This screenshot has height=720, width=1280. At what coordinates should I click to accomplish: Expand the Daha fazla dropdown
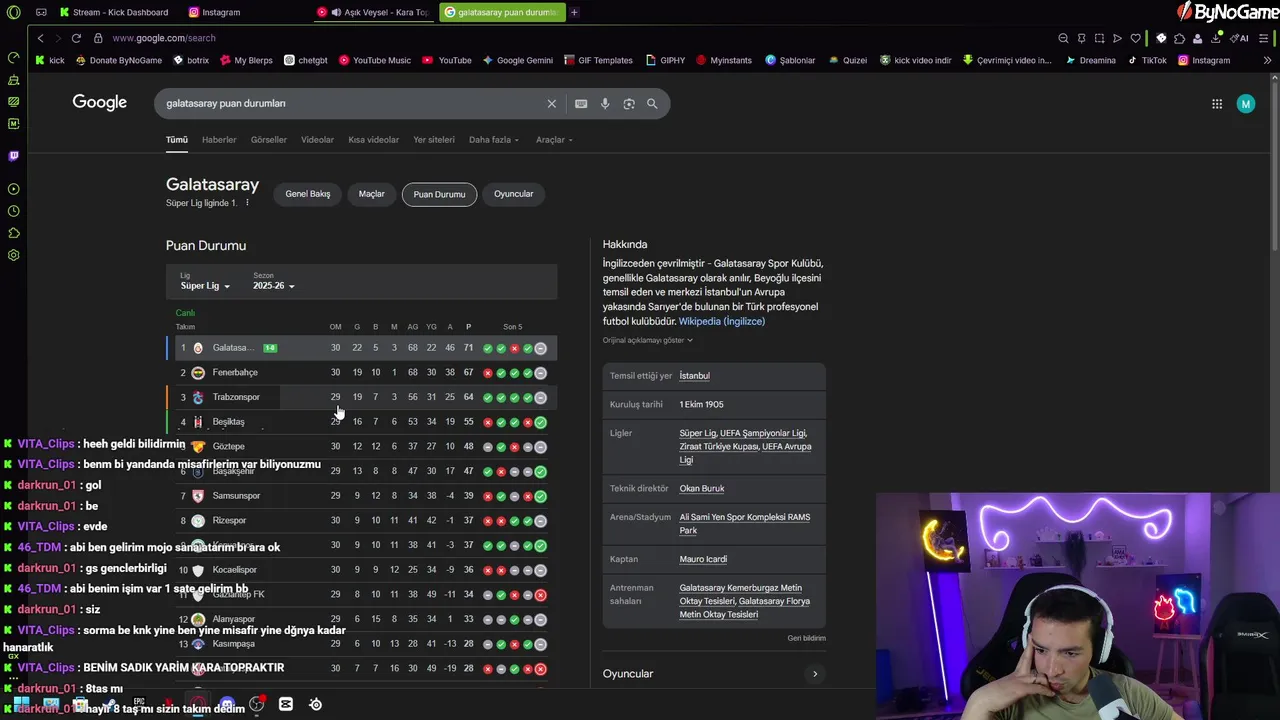click(493, 140)
